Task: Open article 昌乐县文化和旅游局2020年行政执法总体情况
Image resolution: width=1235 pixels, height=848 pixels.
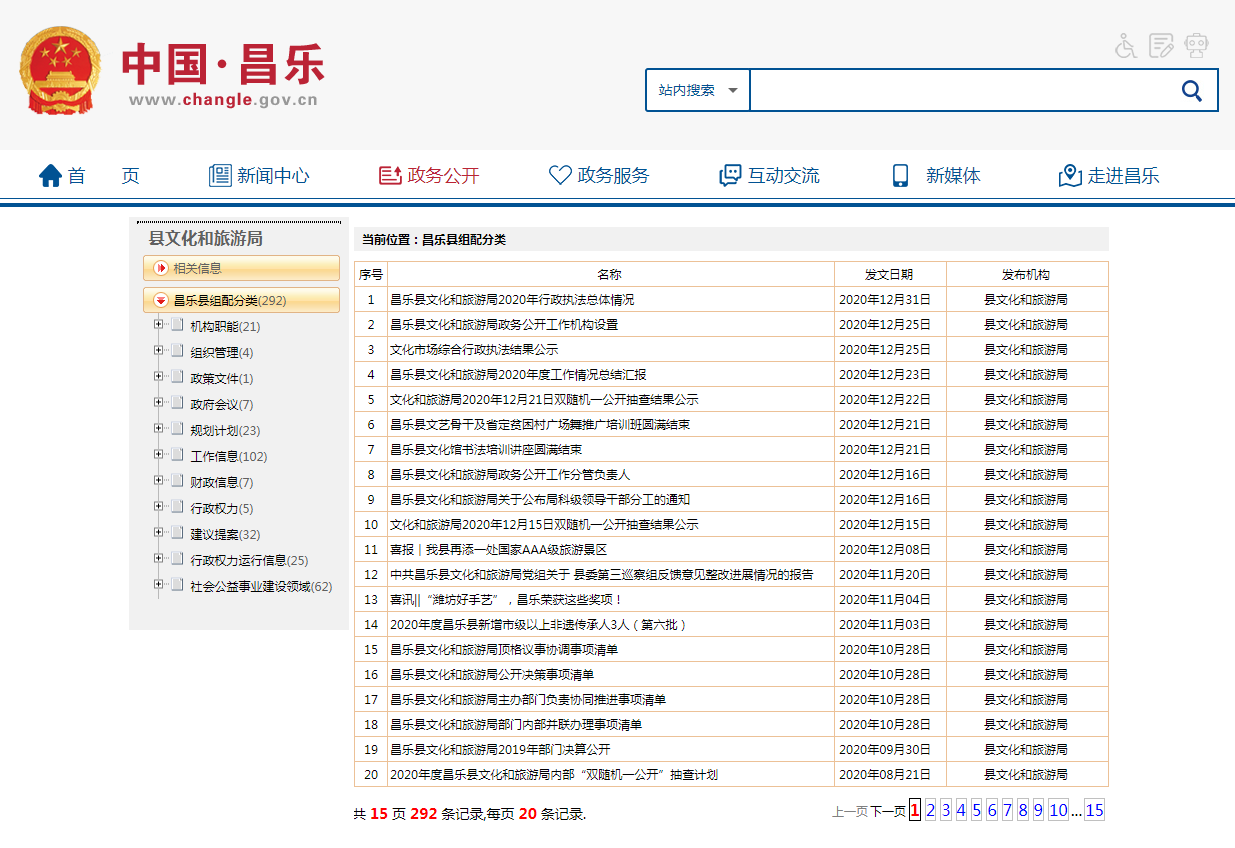Action: pos(511,299)
